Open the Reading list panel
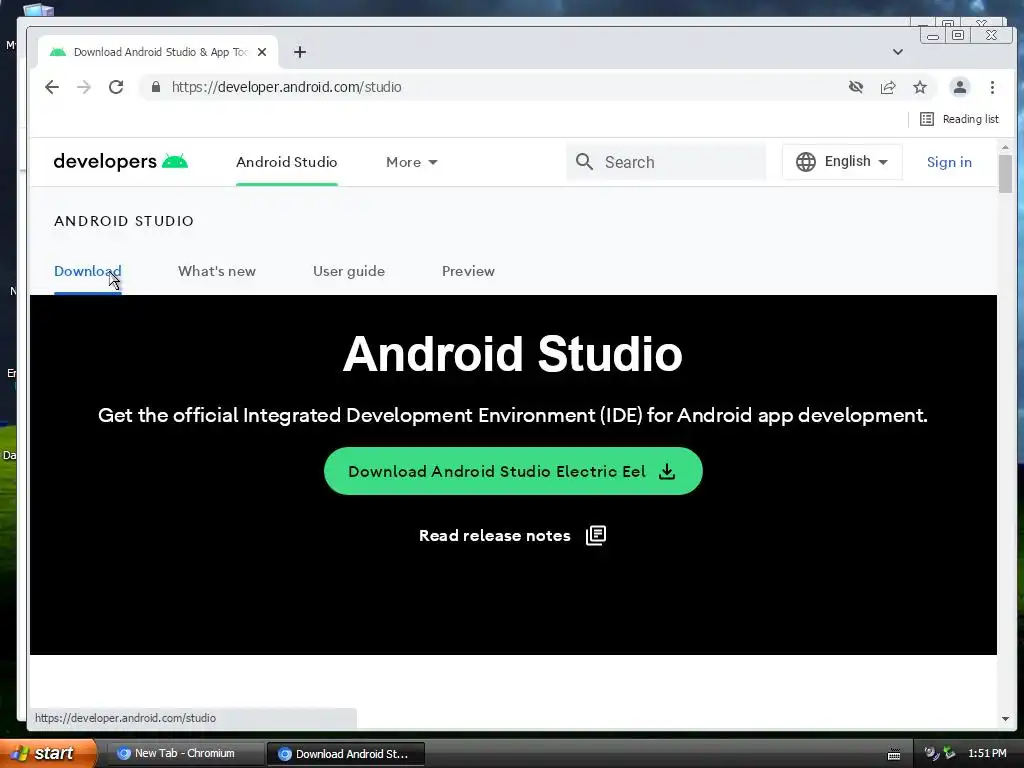 pos(959,119)
